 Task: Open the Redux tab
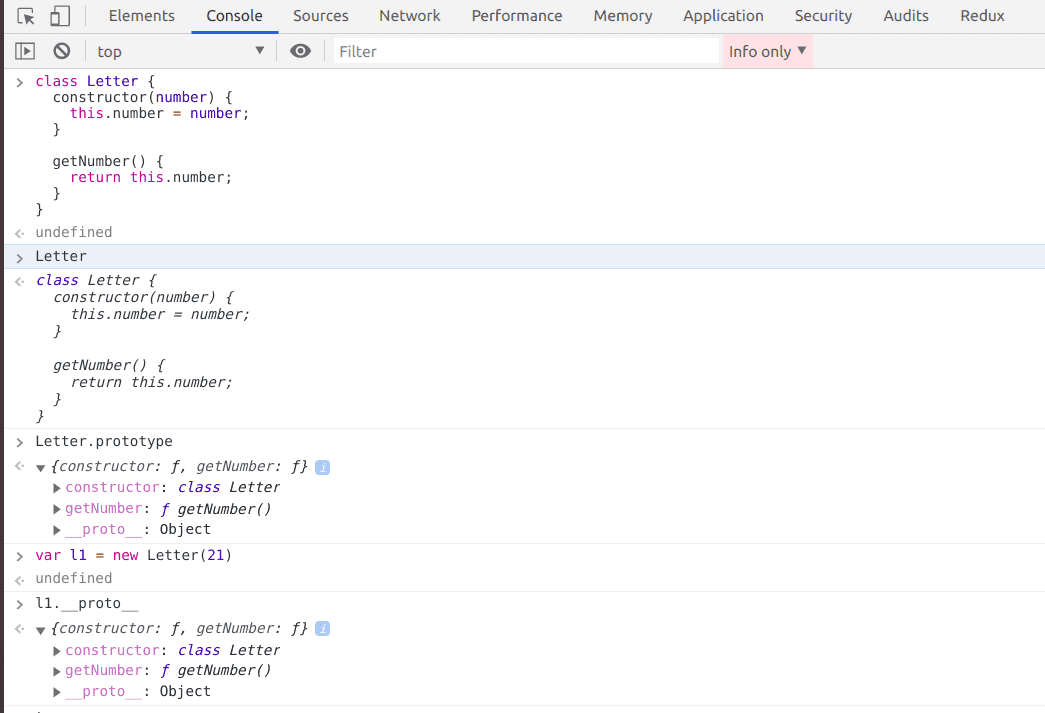tap(982, 16)
